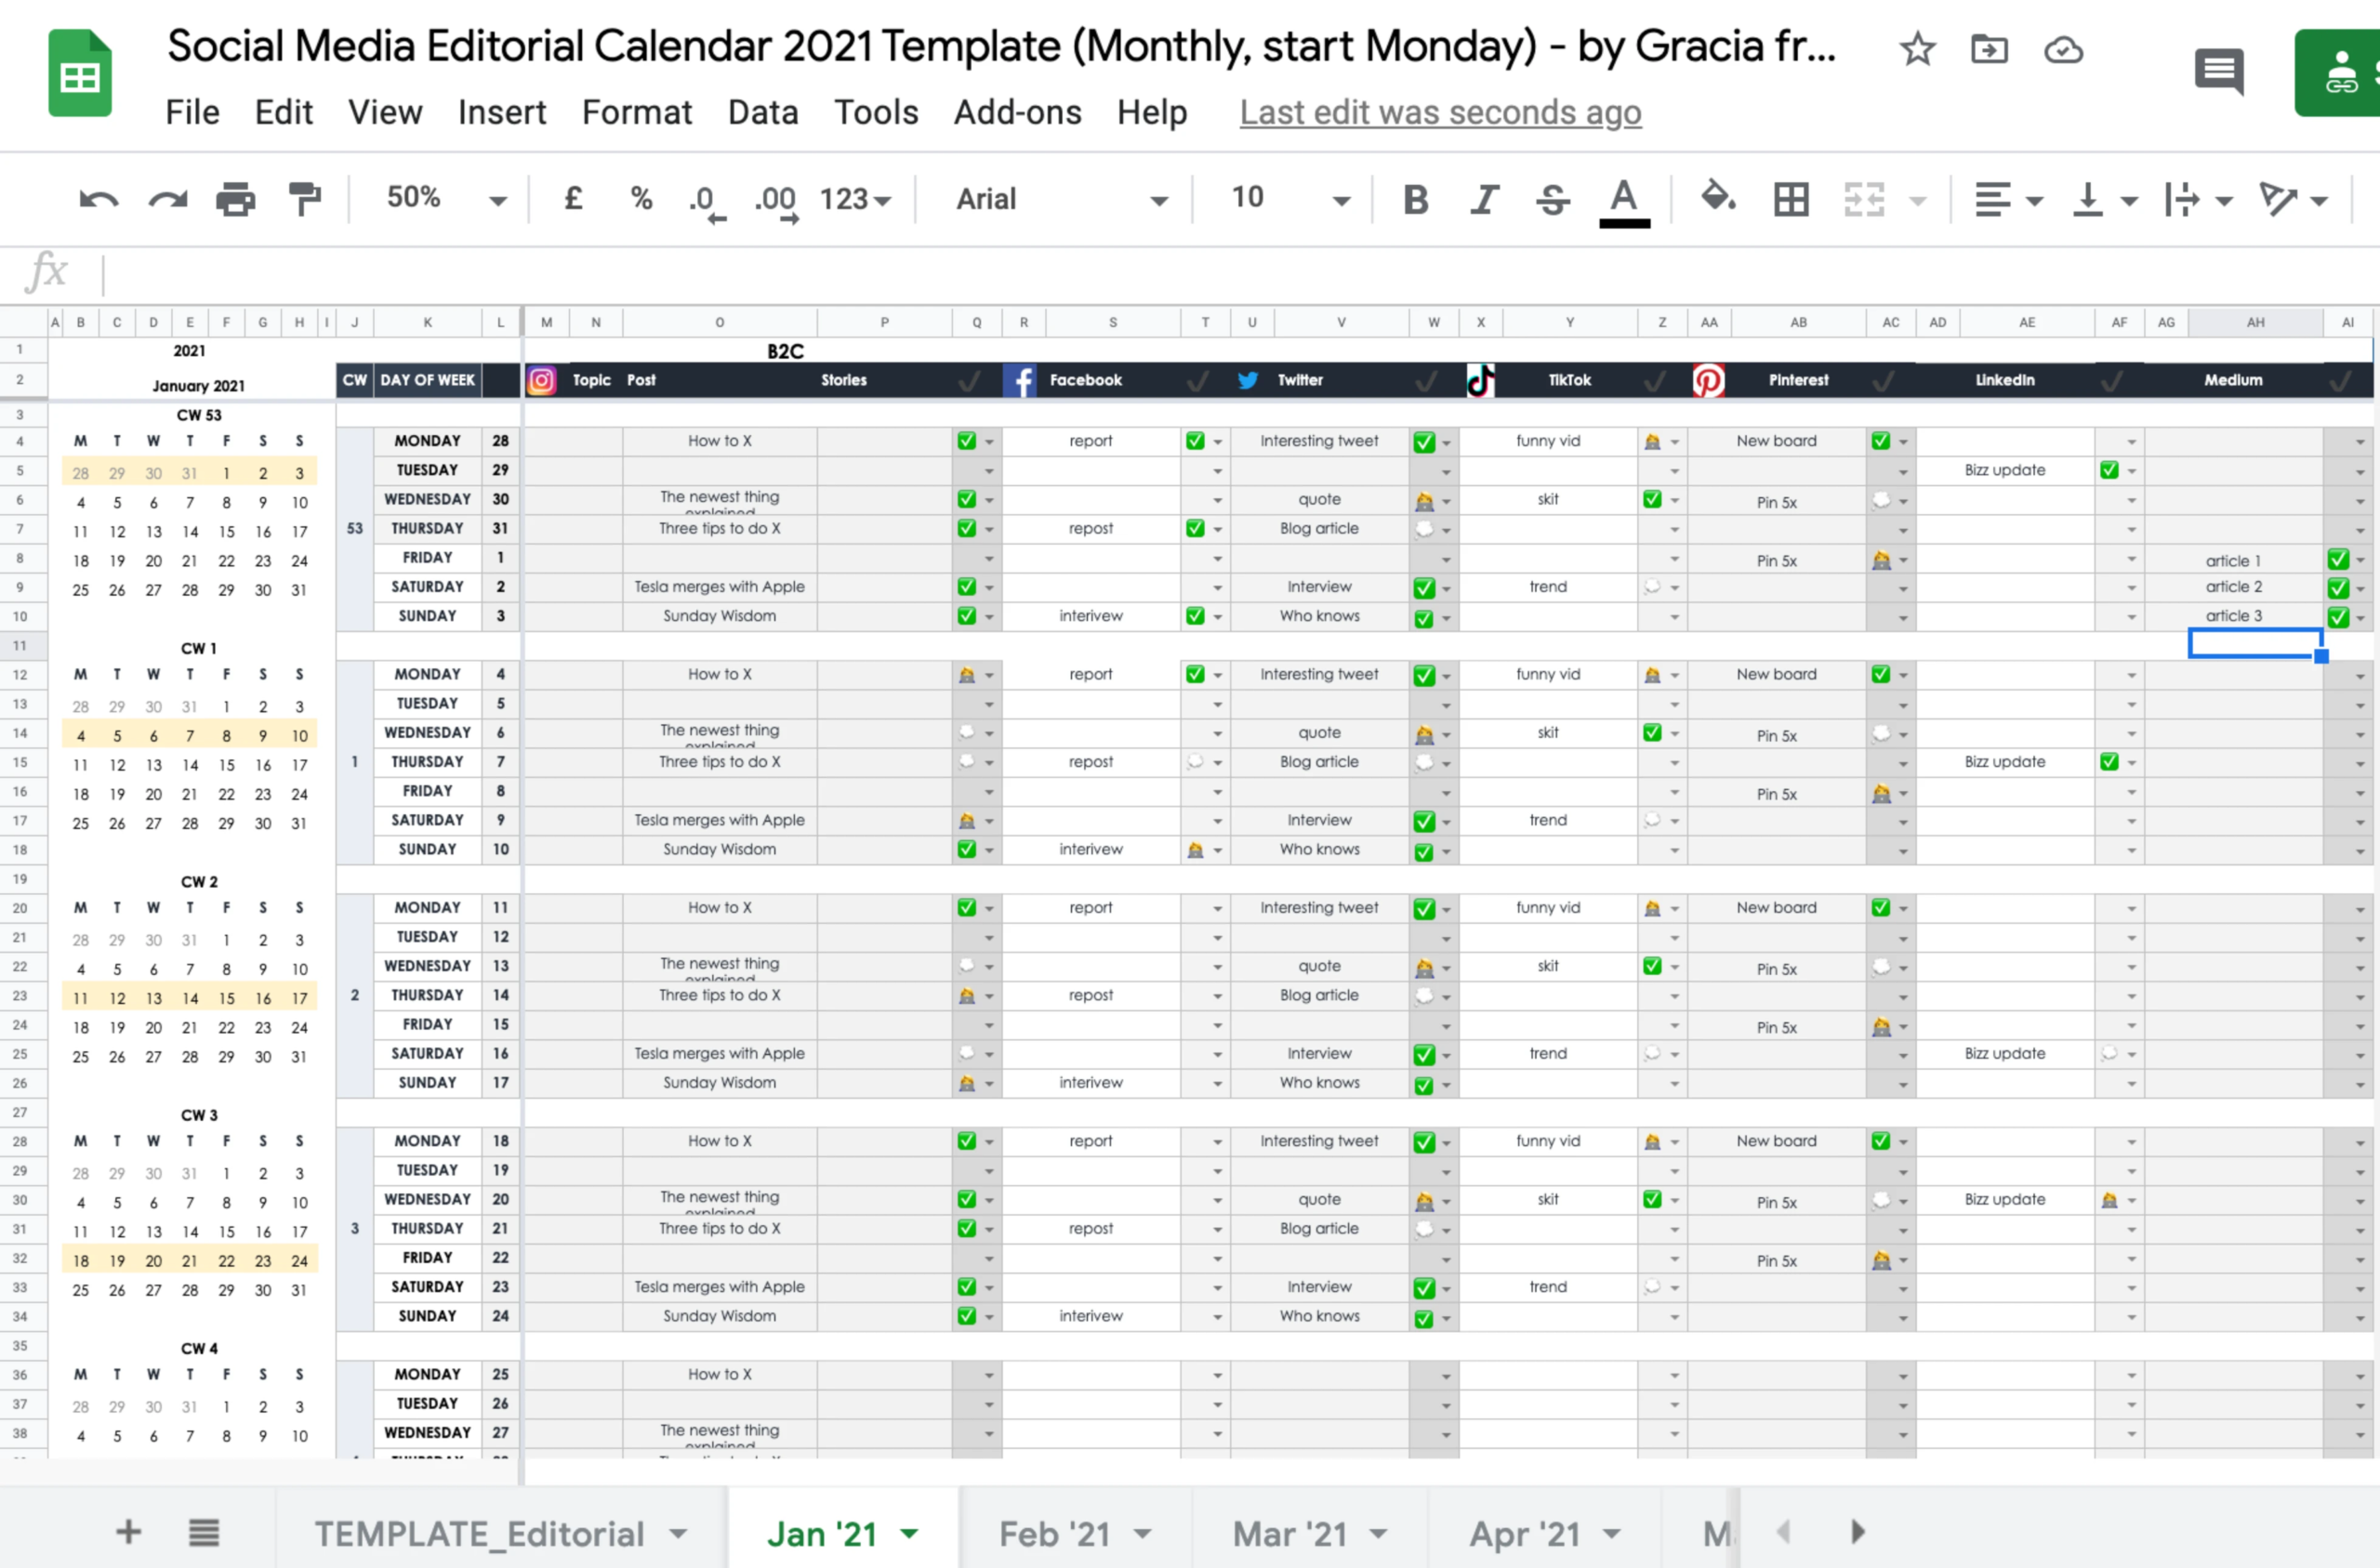This screenshot has width=2380, height=1568.
Task: Star this spreadsheet
Action: coord(1917,49)
